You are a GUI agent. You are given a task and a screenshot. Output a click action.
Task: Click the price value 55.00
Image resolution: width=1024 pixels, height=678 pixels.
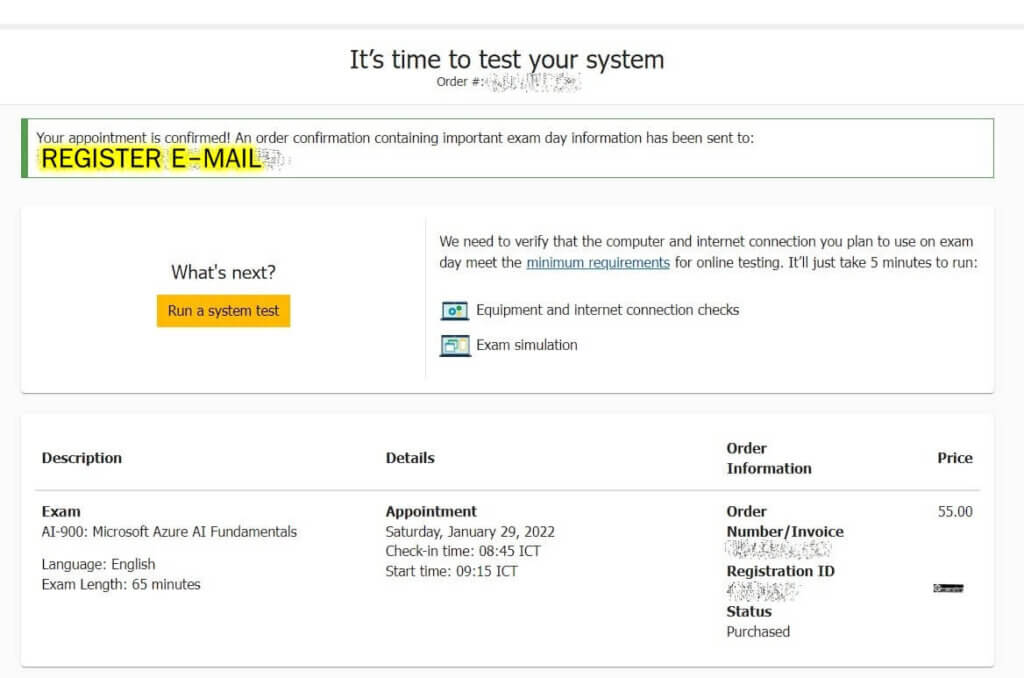955,511
